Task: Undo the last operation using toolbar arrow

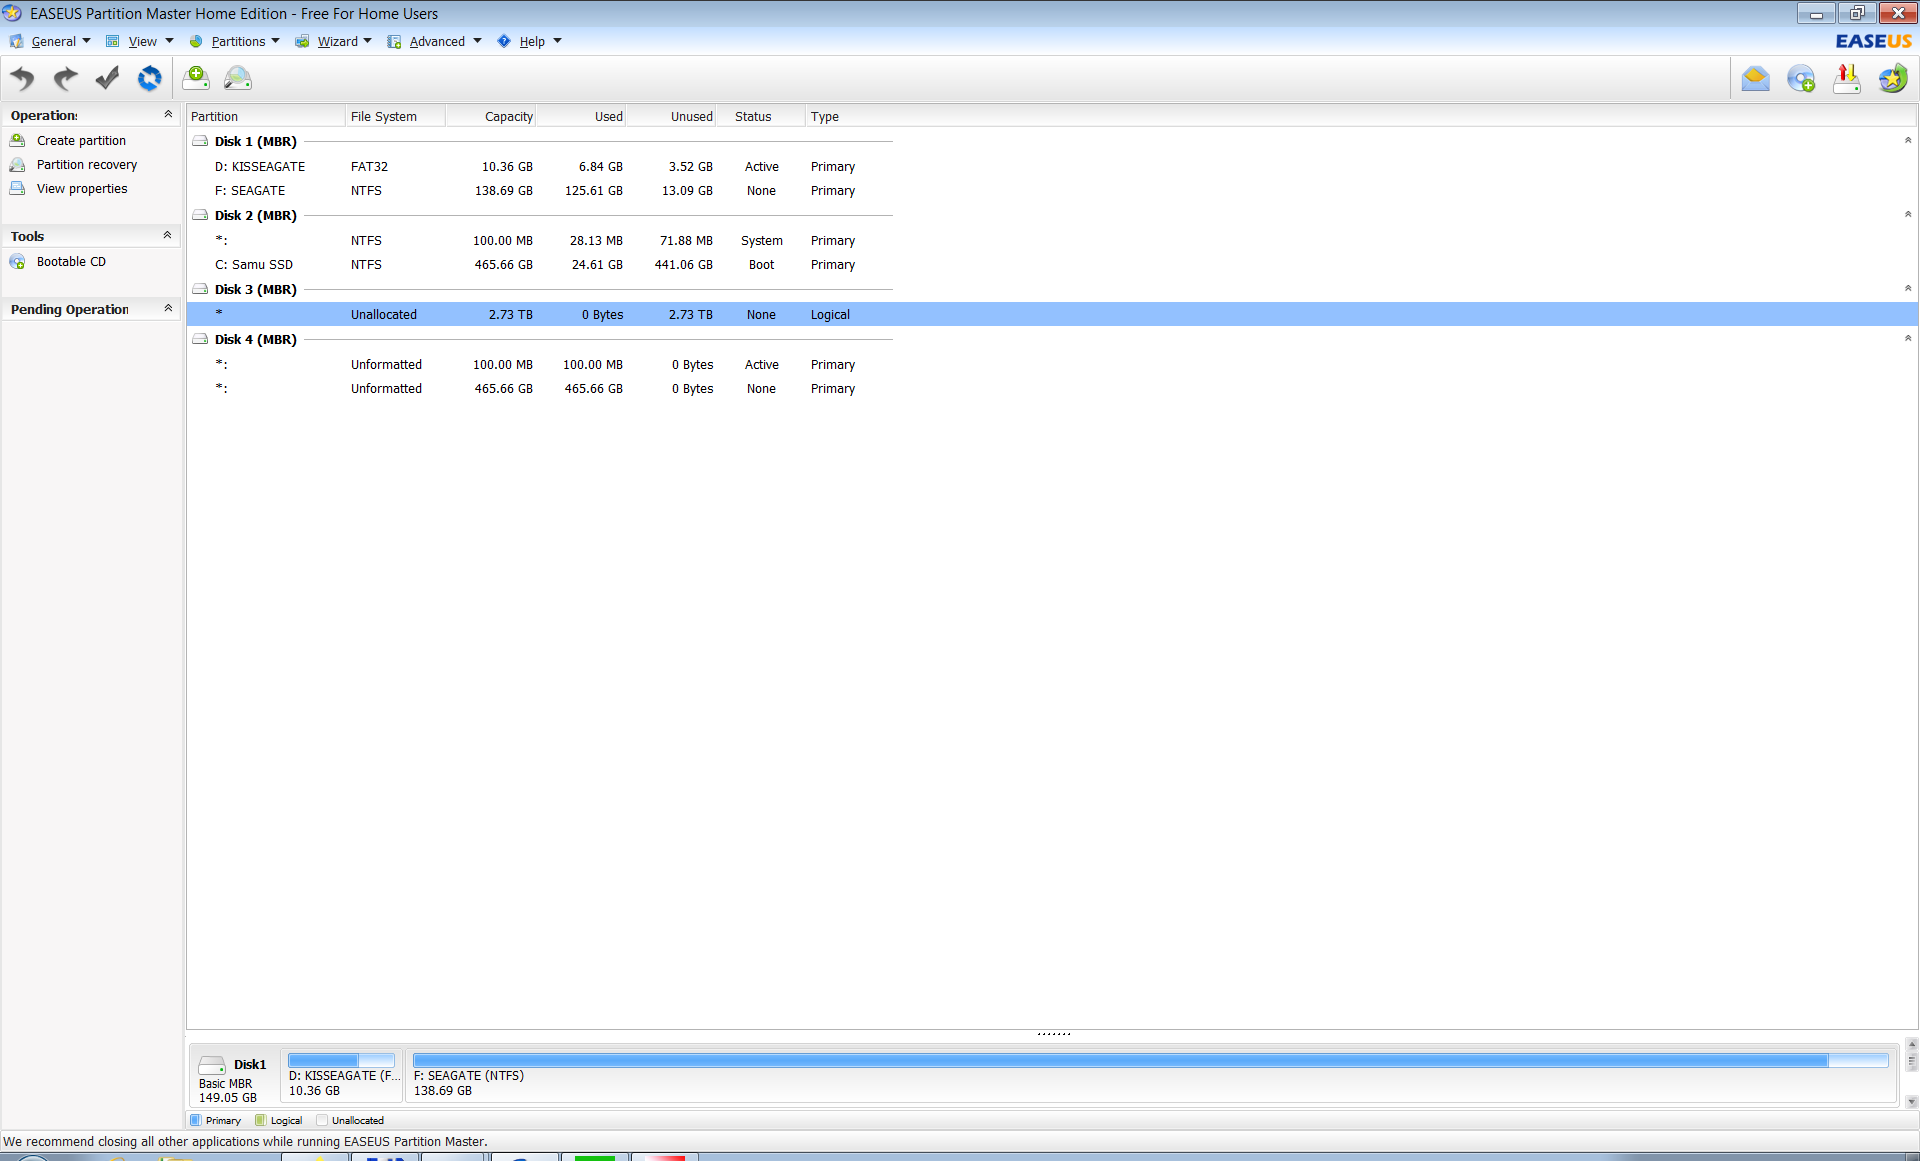Action: (x=22, y=78)
